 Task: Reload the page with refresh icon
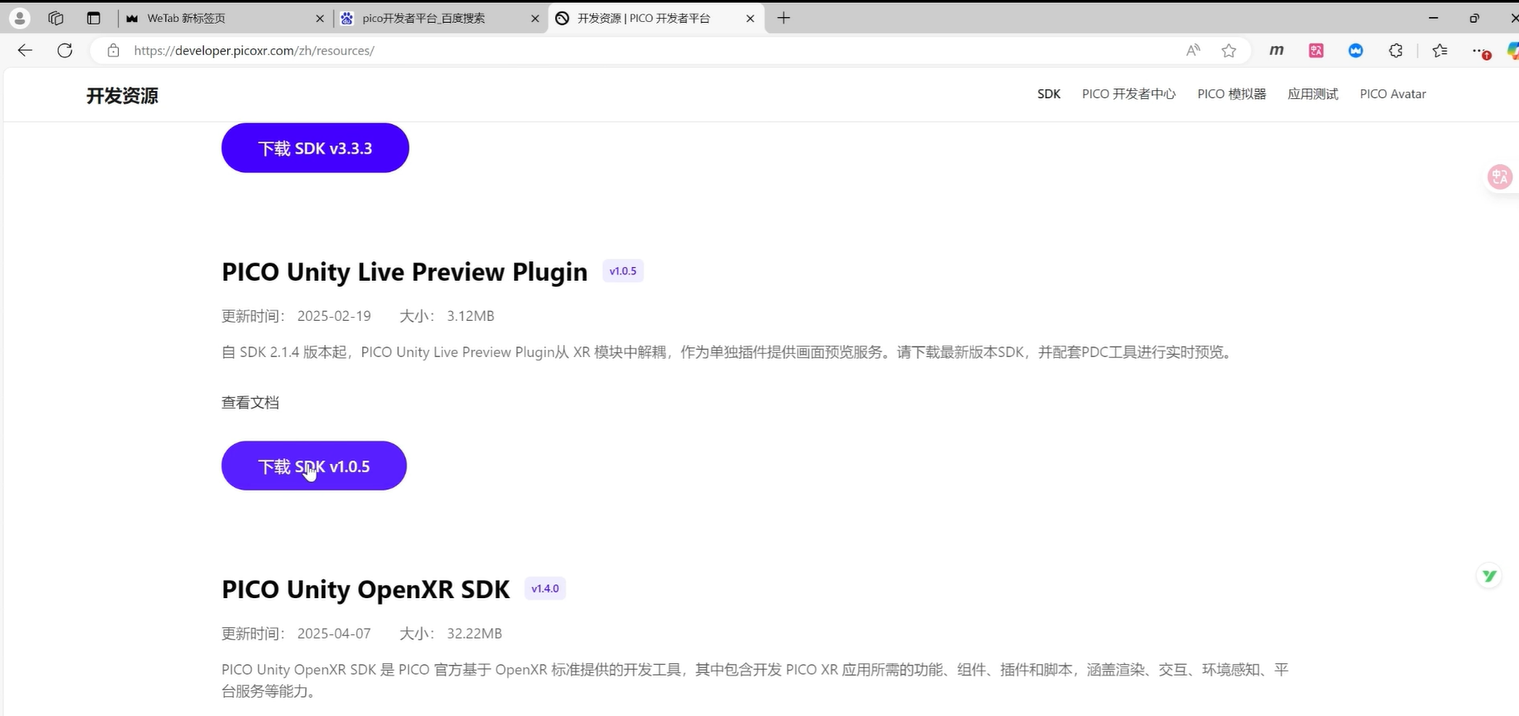(x=65, y=50)
